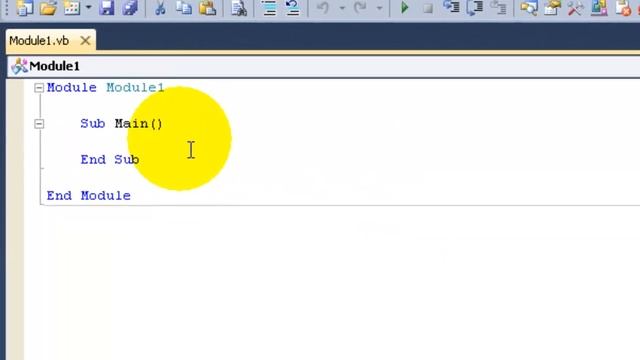Open the Properties Window icon

click(x=552, y=7)
